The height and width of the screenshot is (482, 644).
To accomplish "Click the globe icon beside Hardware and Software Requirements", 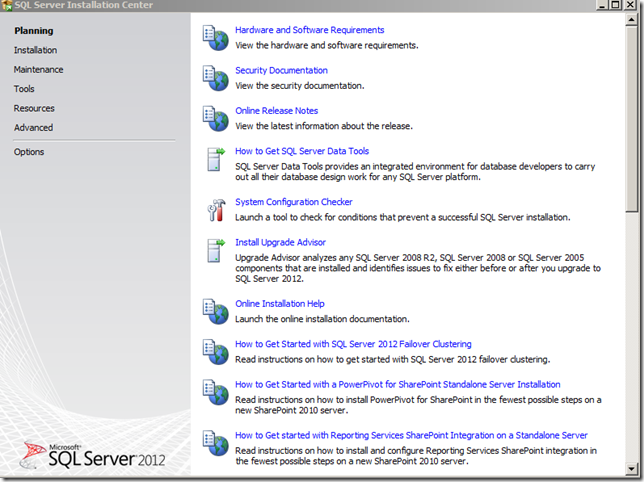I will click(x=215, y=37).
